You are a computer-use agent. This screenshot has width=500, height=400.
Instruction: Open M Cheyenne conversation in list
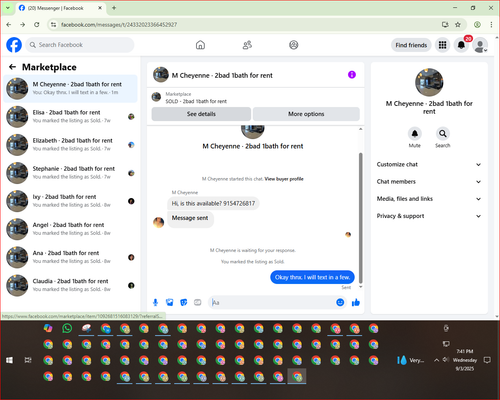coord(70,88)
